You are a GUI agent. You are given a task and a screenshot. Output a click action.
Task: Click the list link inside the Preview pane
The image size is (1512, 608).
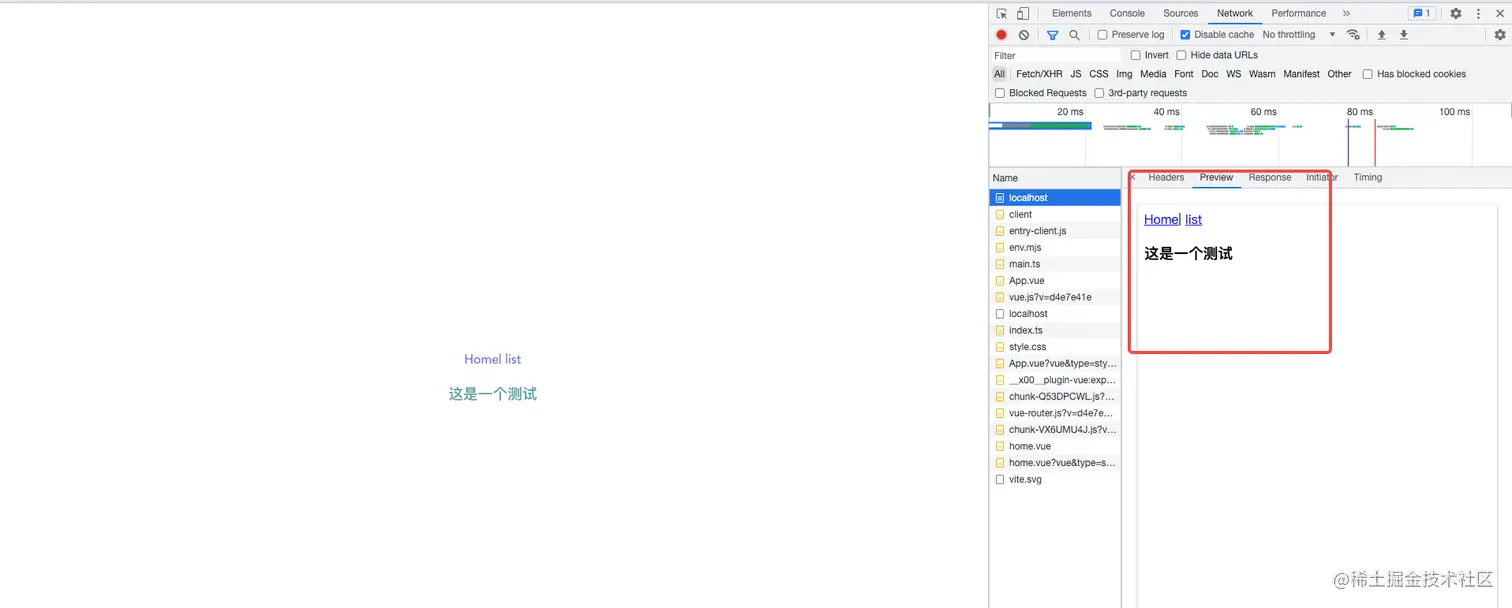point(1193,219)
